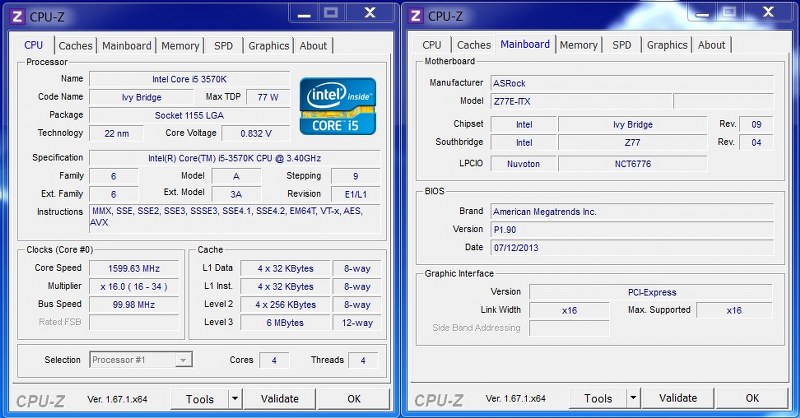The height and width of the screenshot is (418, 800).
Task: Click the Intel Core i5 logo badge
Action: 338,106
